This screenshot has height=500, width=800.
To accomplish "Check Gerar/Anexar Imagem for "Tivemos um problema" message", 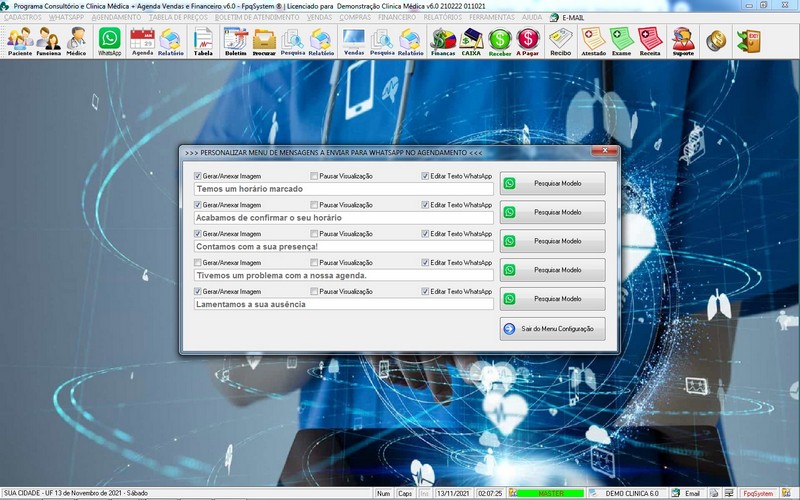I will [x=198, y=263].
